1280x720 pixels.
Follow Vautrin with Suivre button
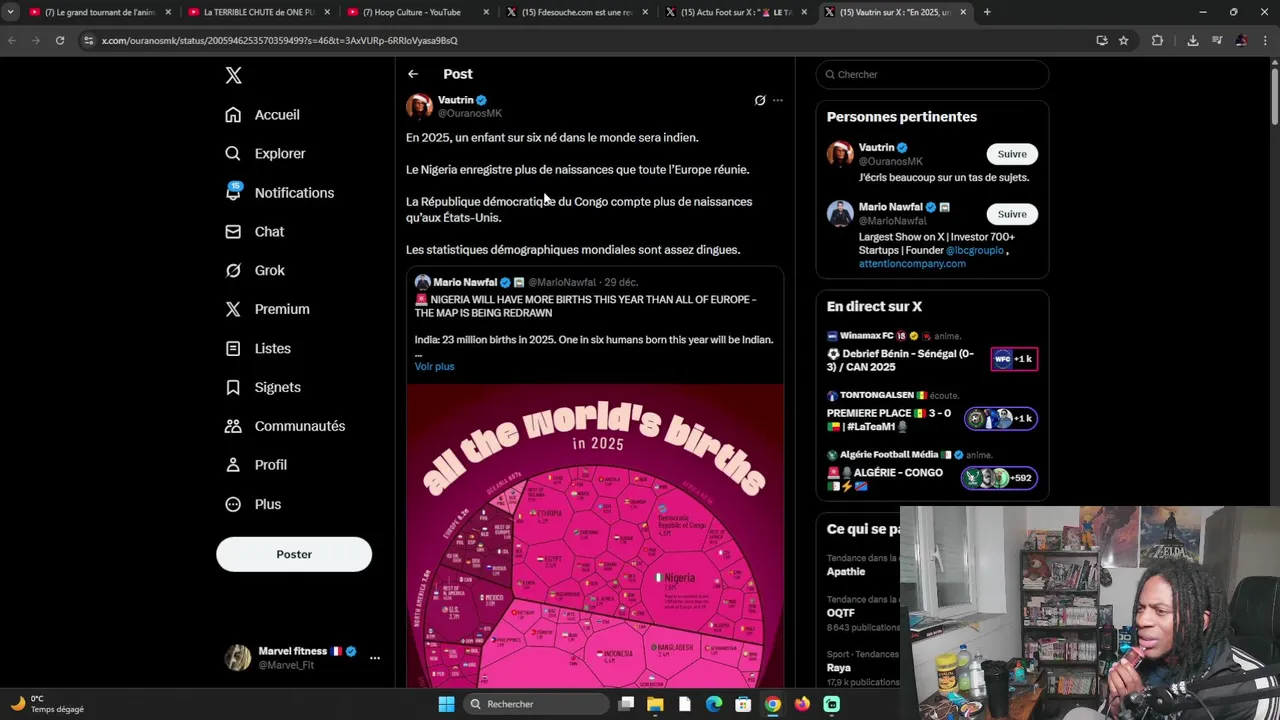(1012, 154)
